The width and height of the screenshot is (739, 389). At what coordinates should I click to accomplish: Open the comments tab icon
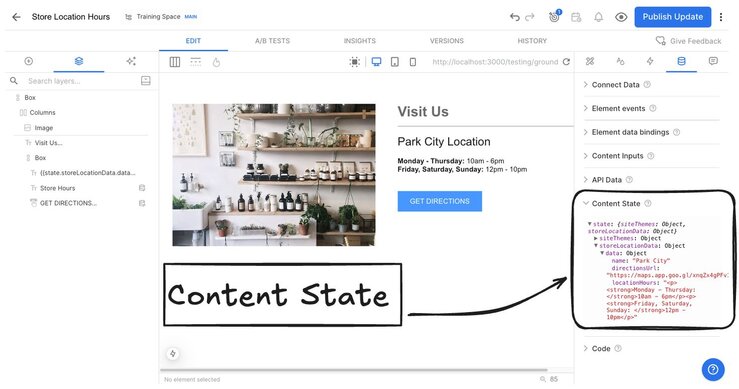click(x=713, y=61)
